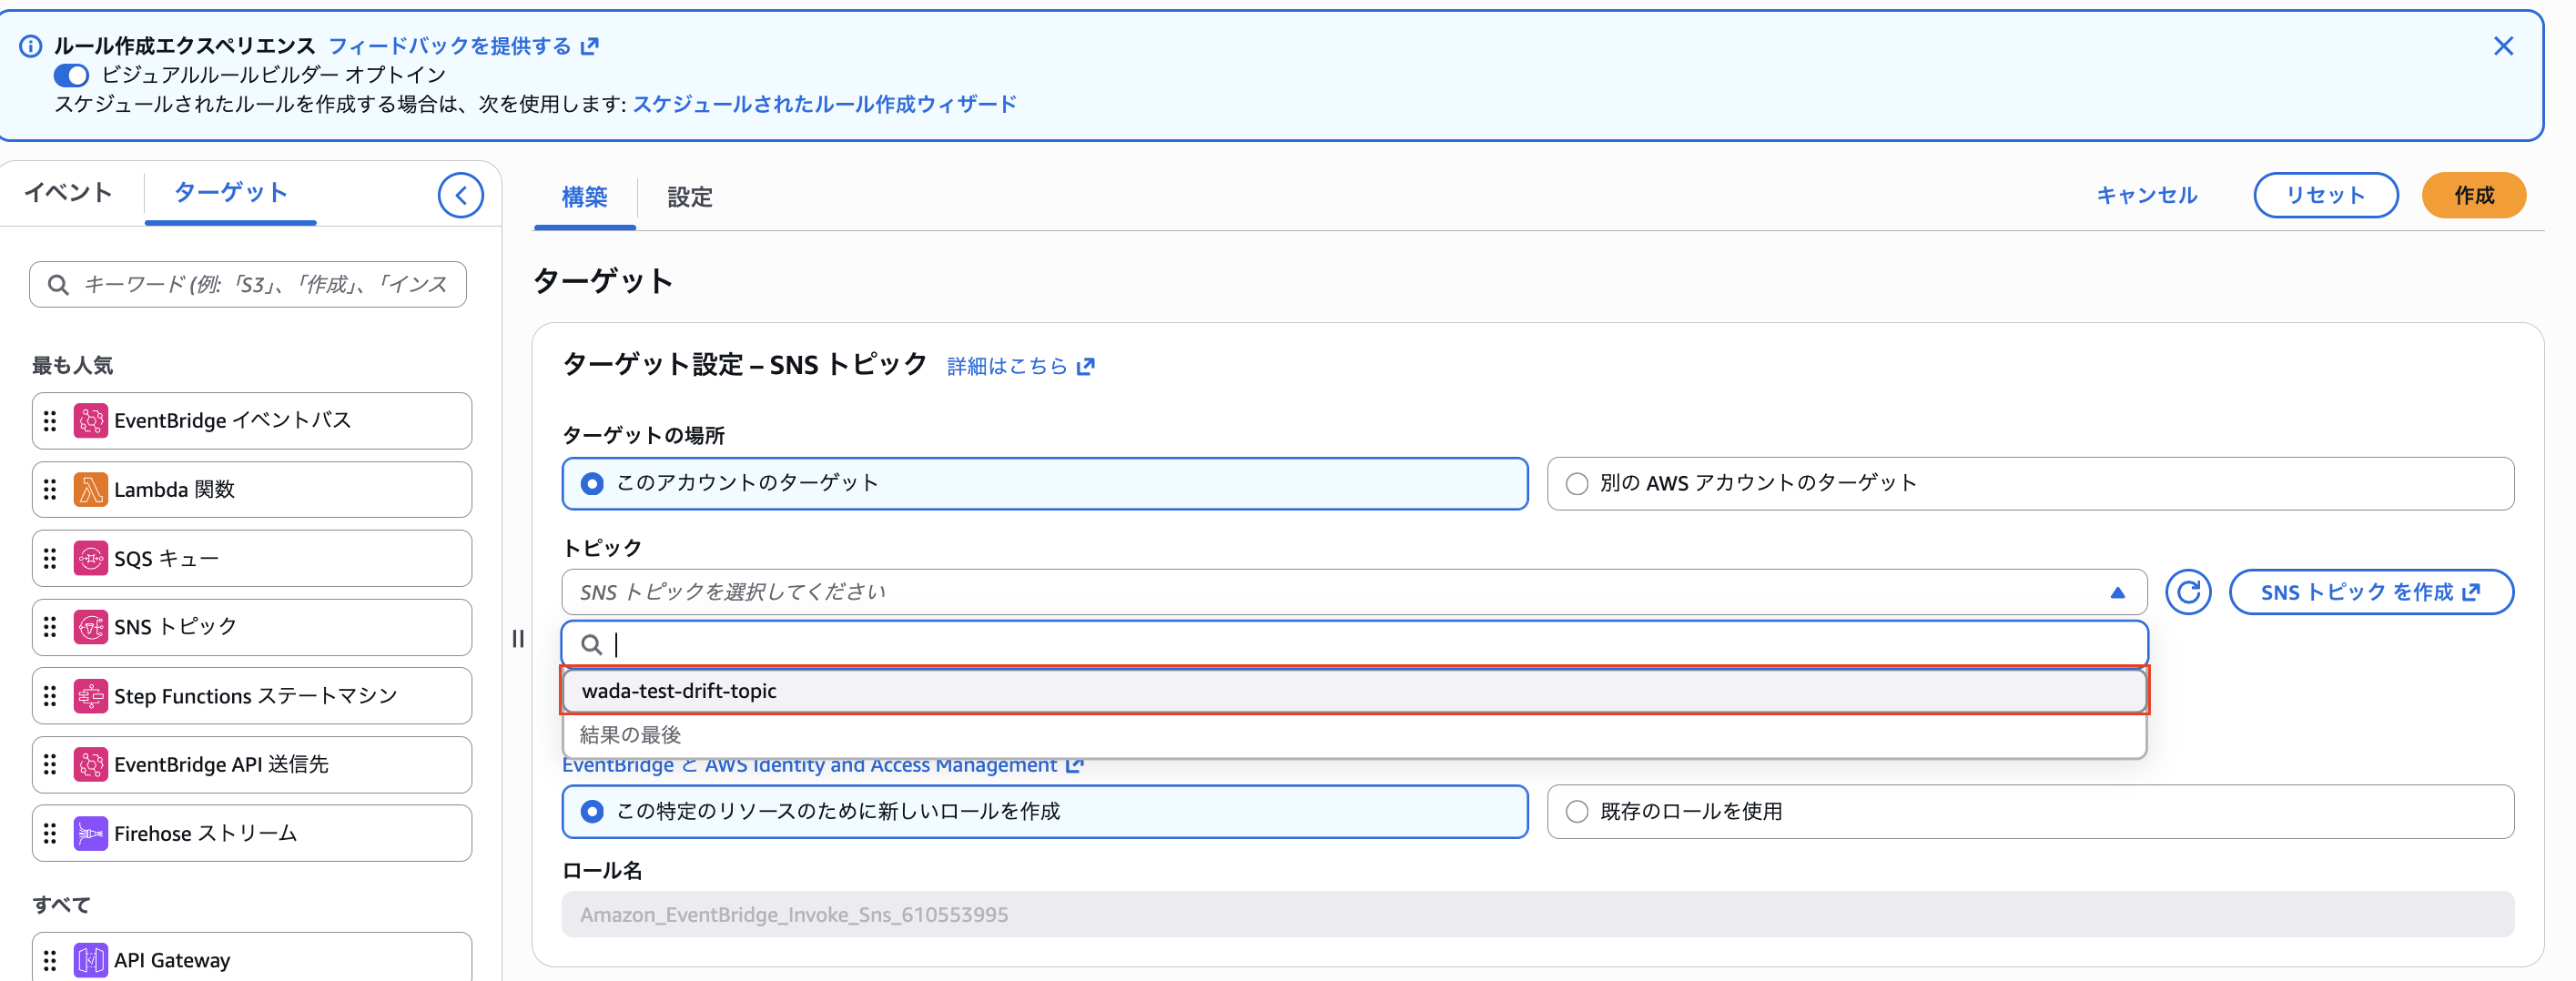Choose 既存のロールを使用 option
2576x981 pixels.
(x=1577, y=811)
